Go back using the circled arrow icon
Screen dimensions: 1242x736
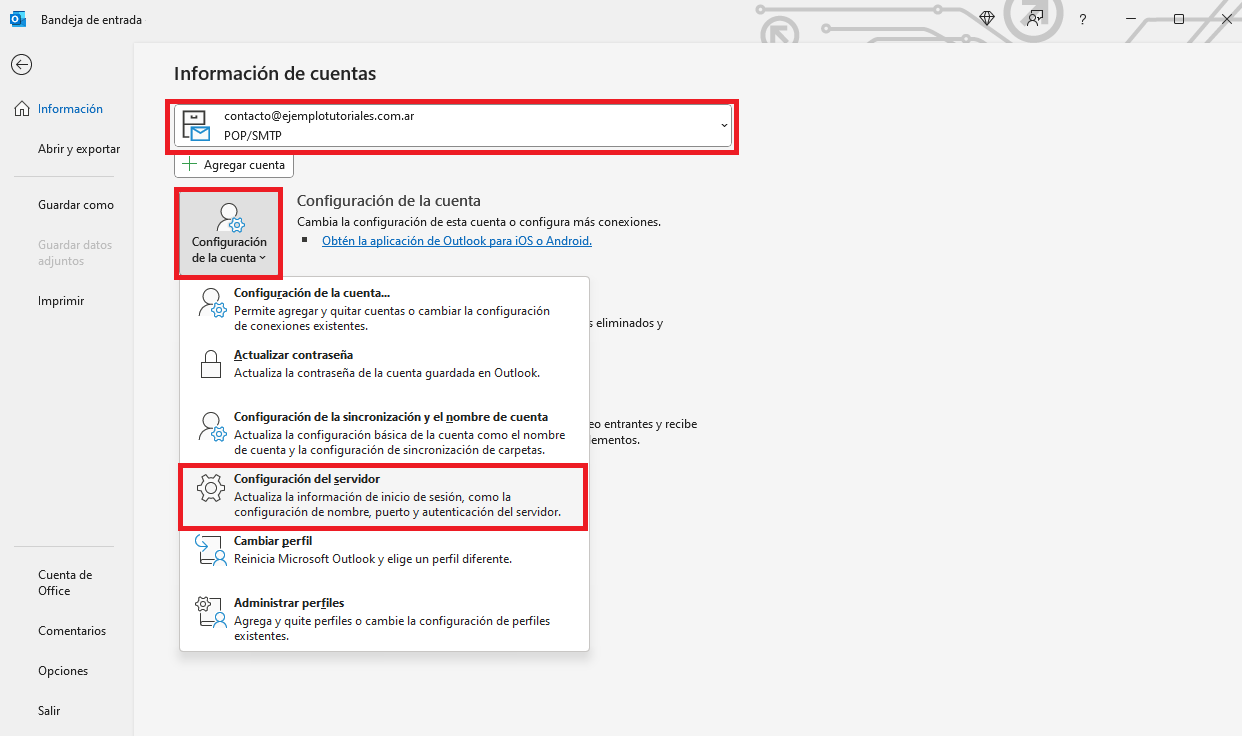21,65
